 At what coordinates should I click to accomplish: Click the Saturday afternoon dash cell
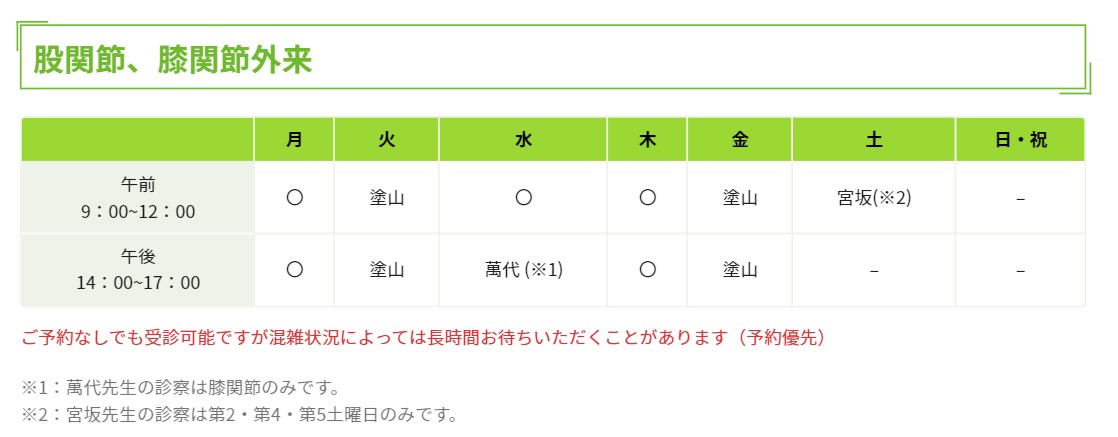point(874,269)
